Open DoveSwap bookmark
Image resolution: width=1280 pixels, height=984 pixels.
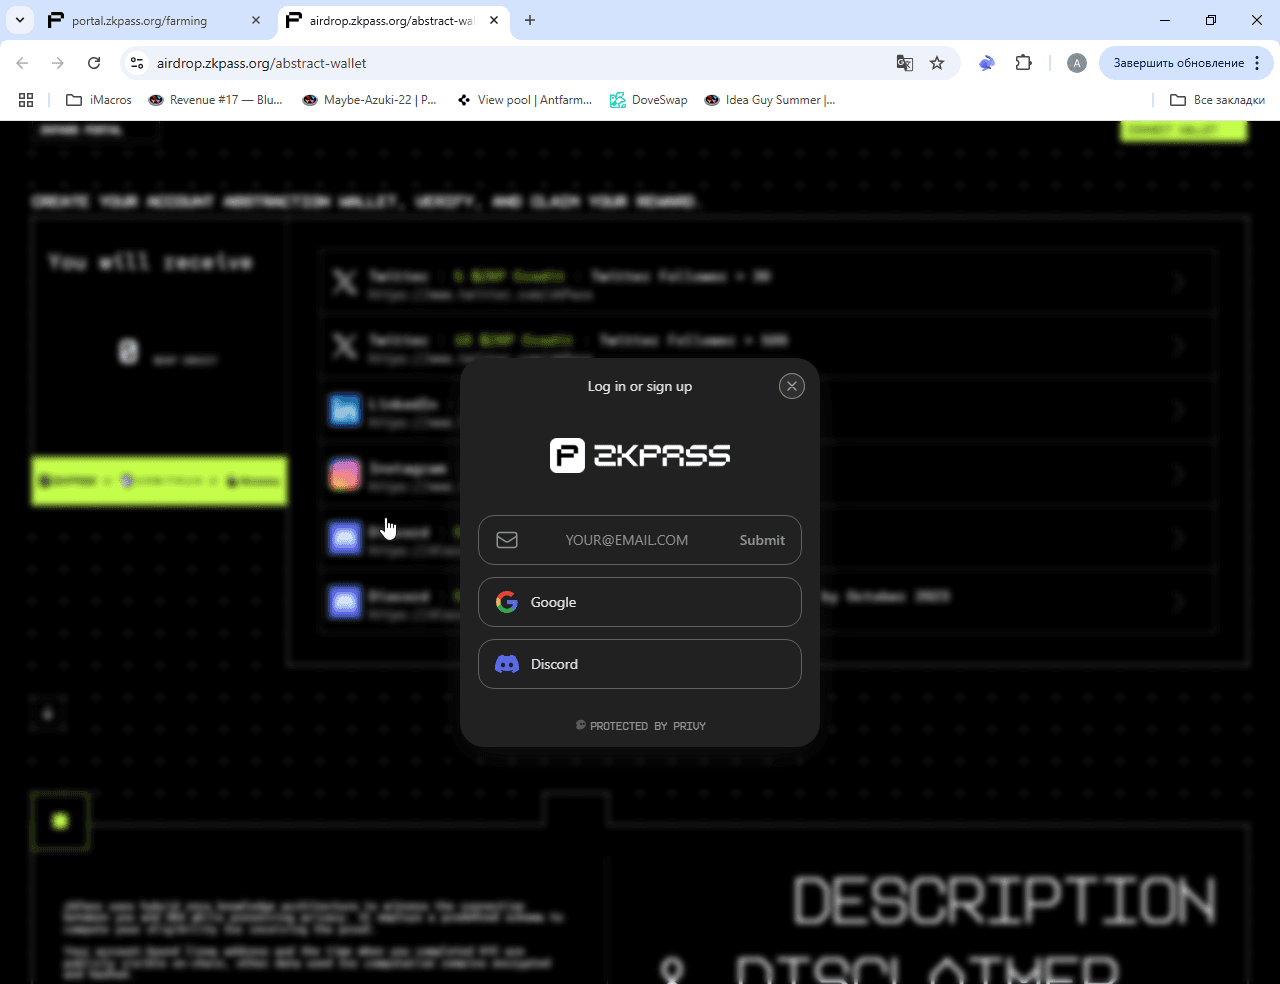[x=649, y=100]
